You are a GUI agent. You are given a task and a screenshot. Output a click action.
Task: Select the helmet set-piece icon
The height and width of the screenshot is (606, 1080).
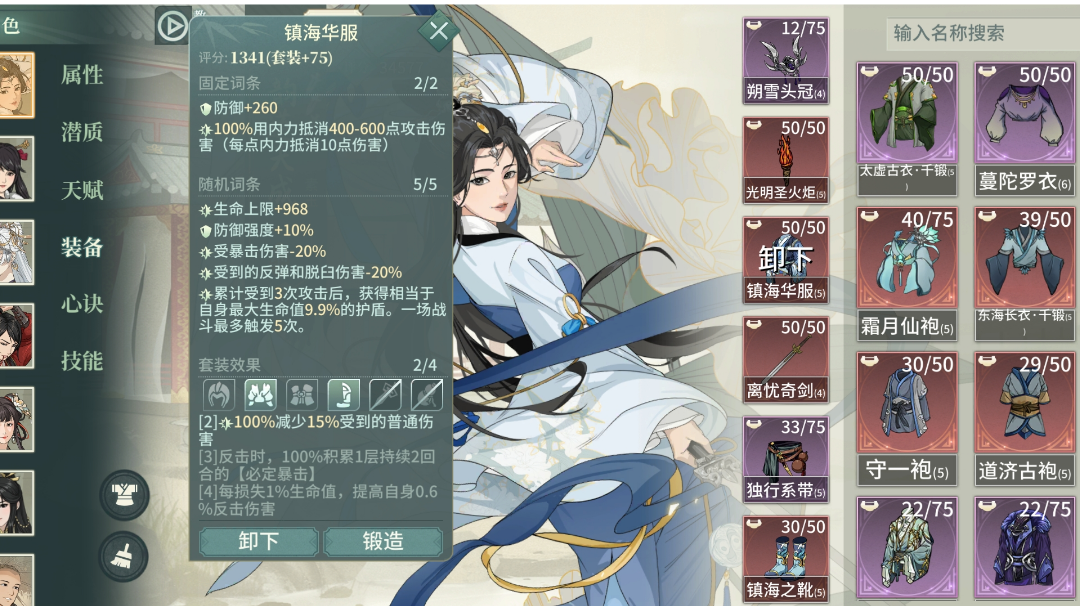pyautogui.click(x=219, y=395)
